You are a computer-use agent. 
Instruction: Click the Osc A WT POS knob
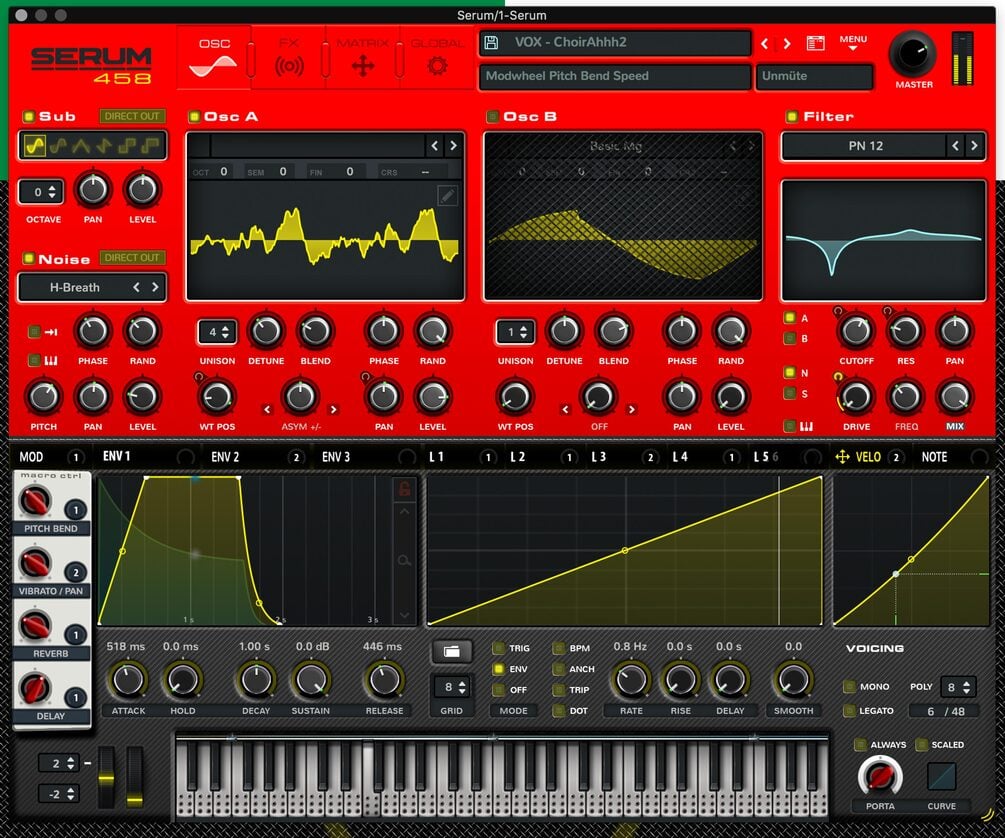[x=217, y=398]
